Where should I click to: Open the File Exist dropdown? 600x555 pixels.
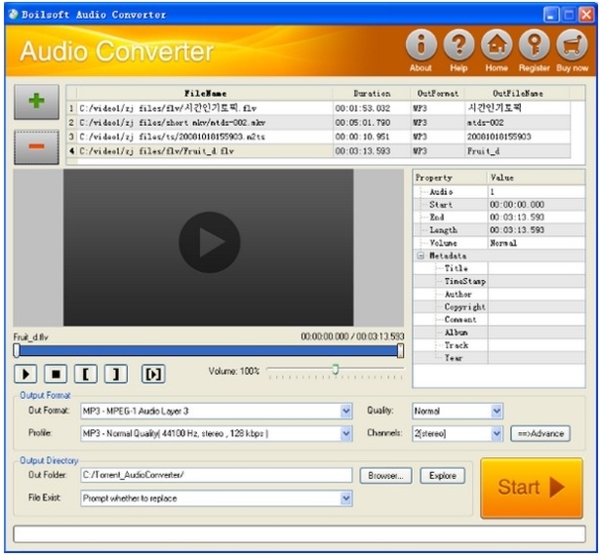coord(346,498)
